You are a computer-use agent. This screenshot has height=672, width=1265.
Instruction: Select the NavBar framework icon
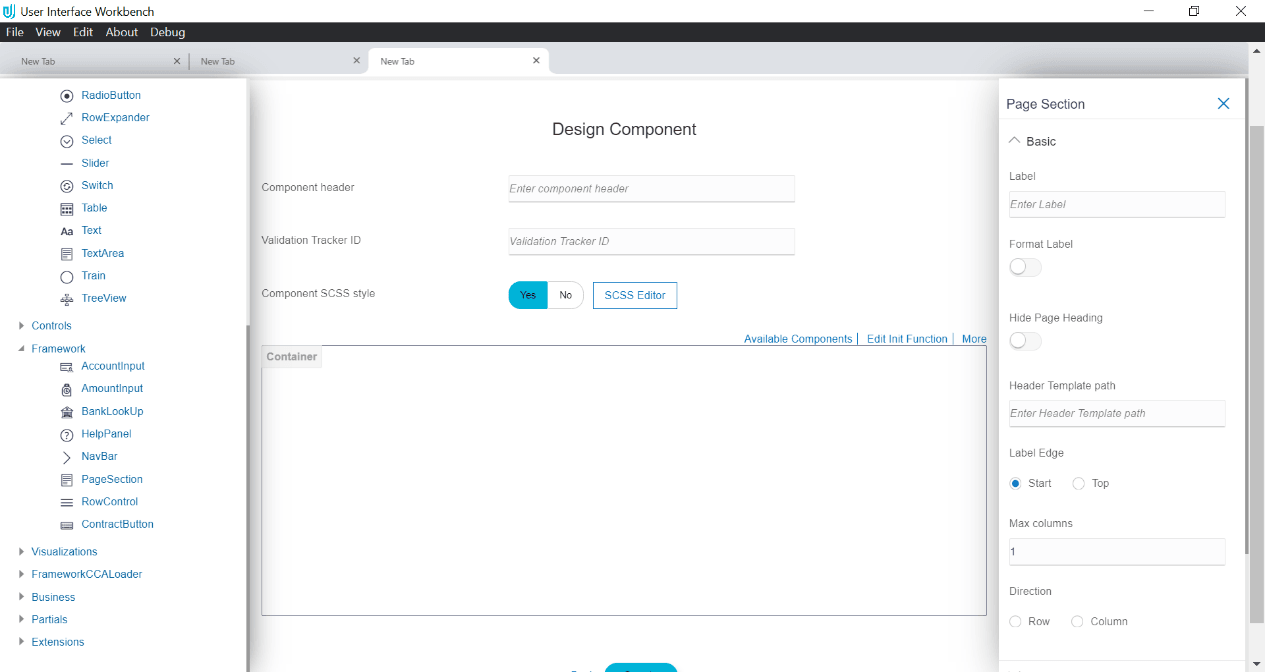pyautogui.click(x=65, y=456)
